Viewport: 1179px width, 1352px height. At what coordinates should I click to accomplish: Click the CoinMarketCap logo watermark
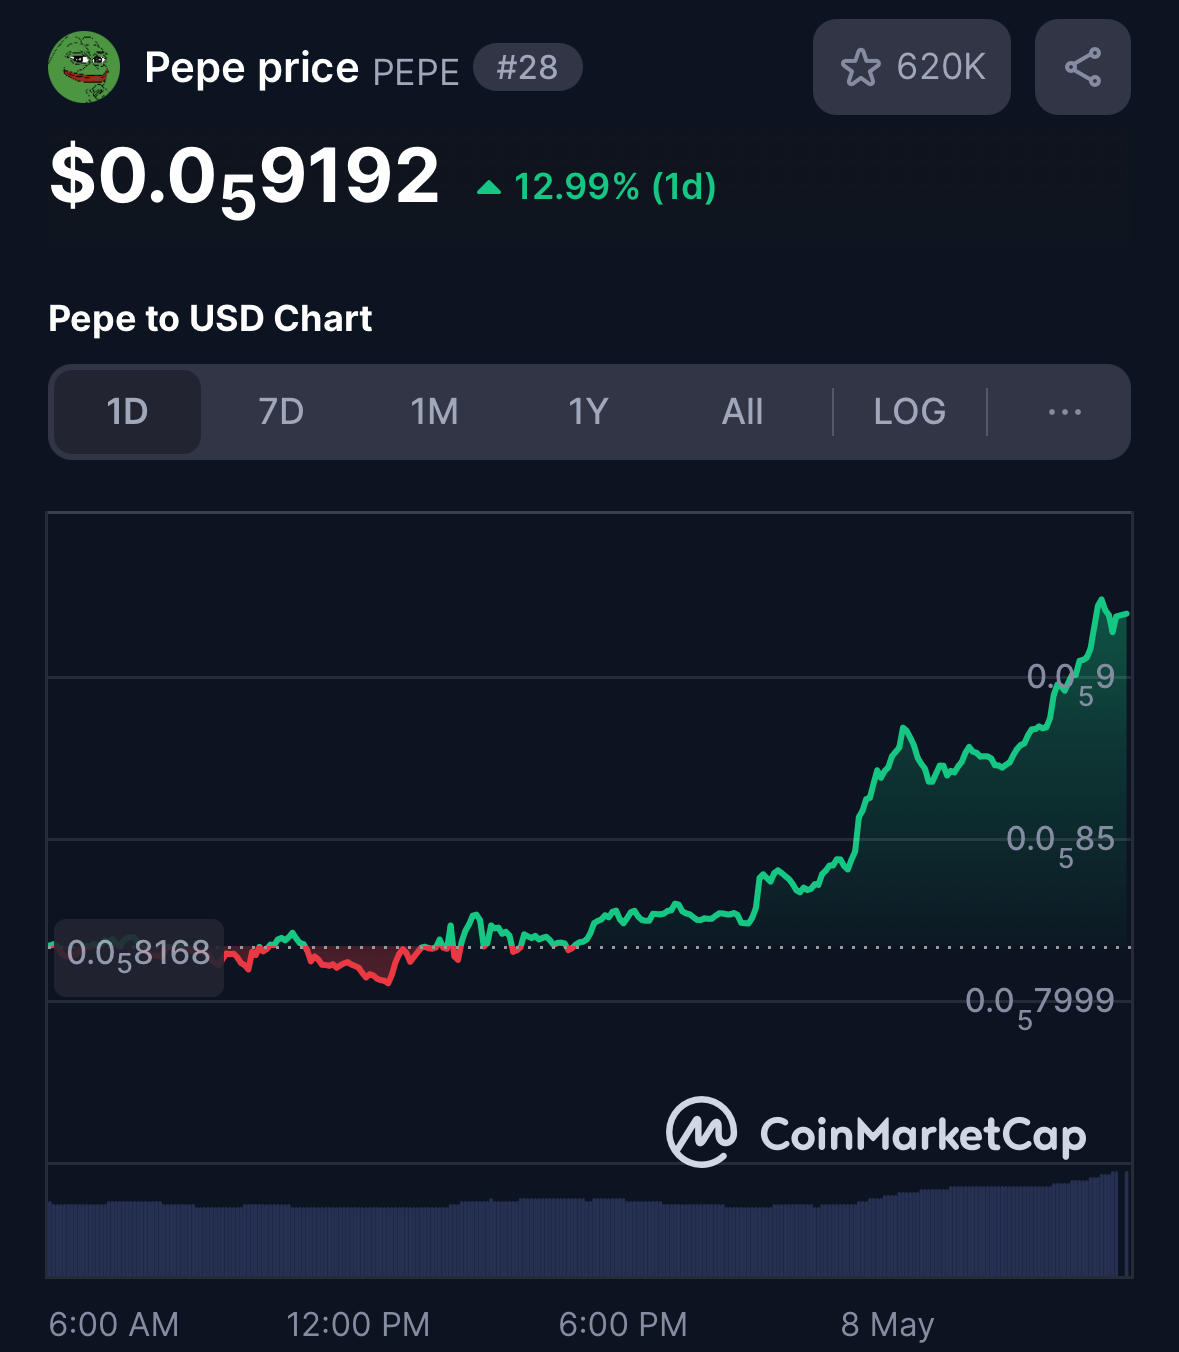point(876,1133)
